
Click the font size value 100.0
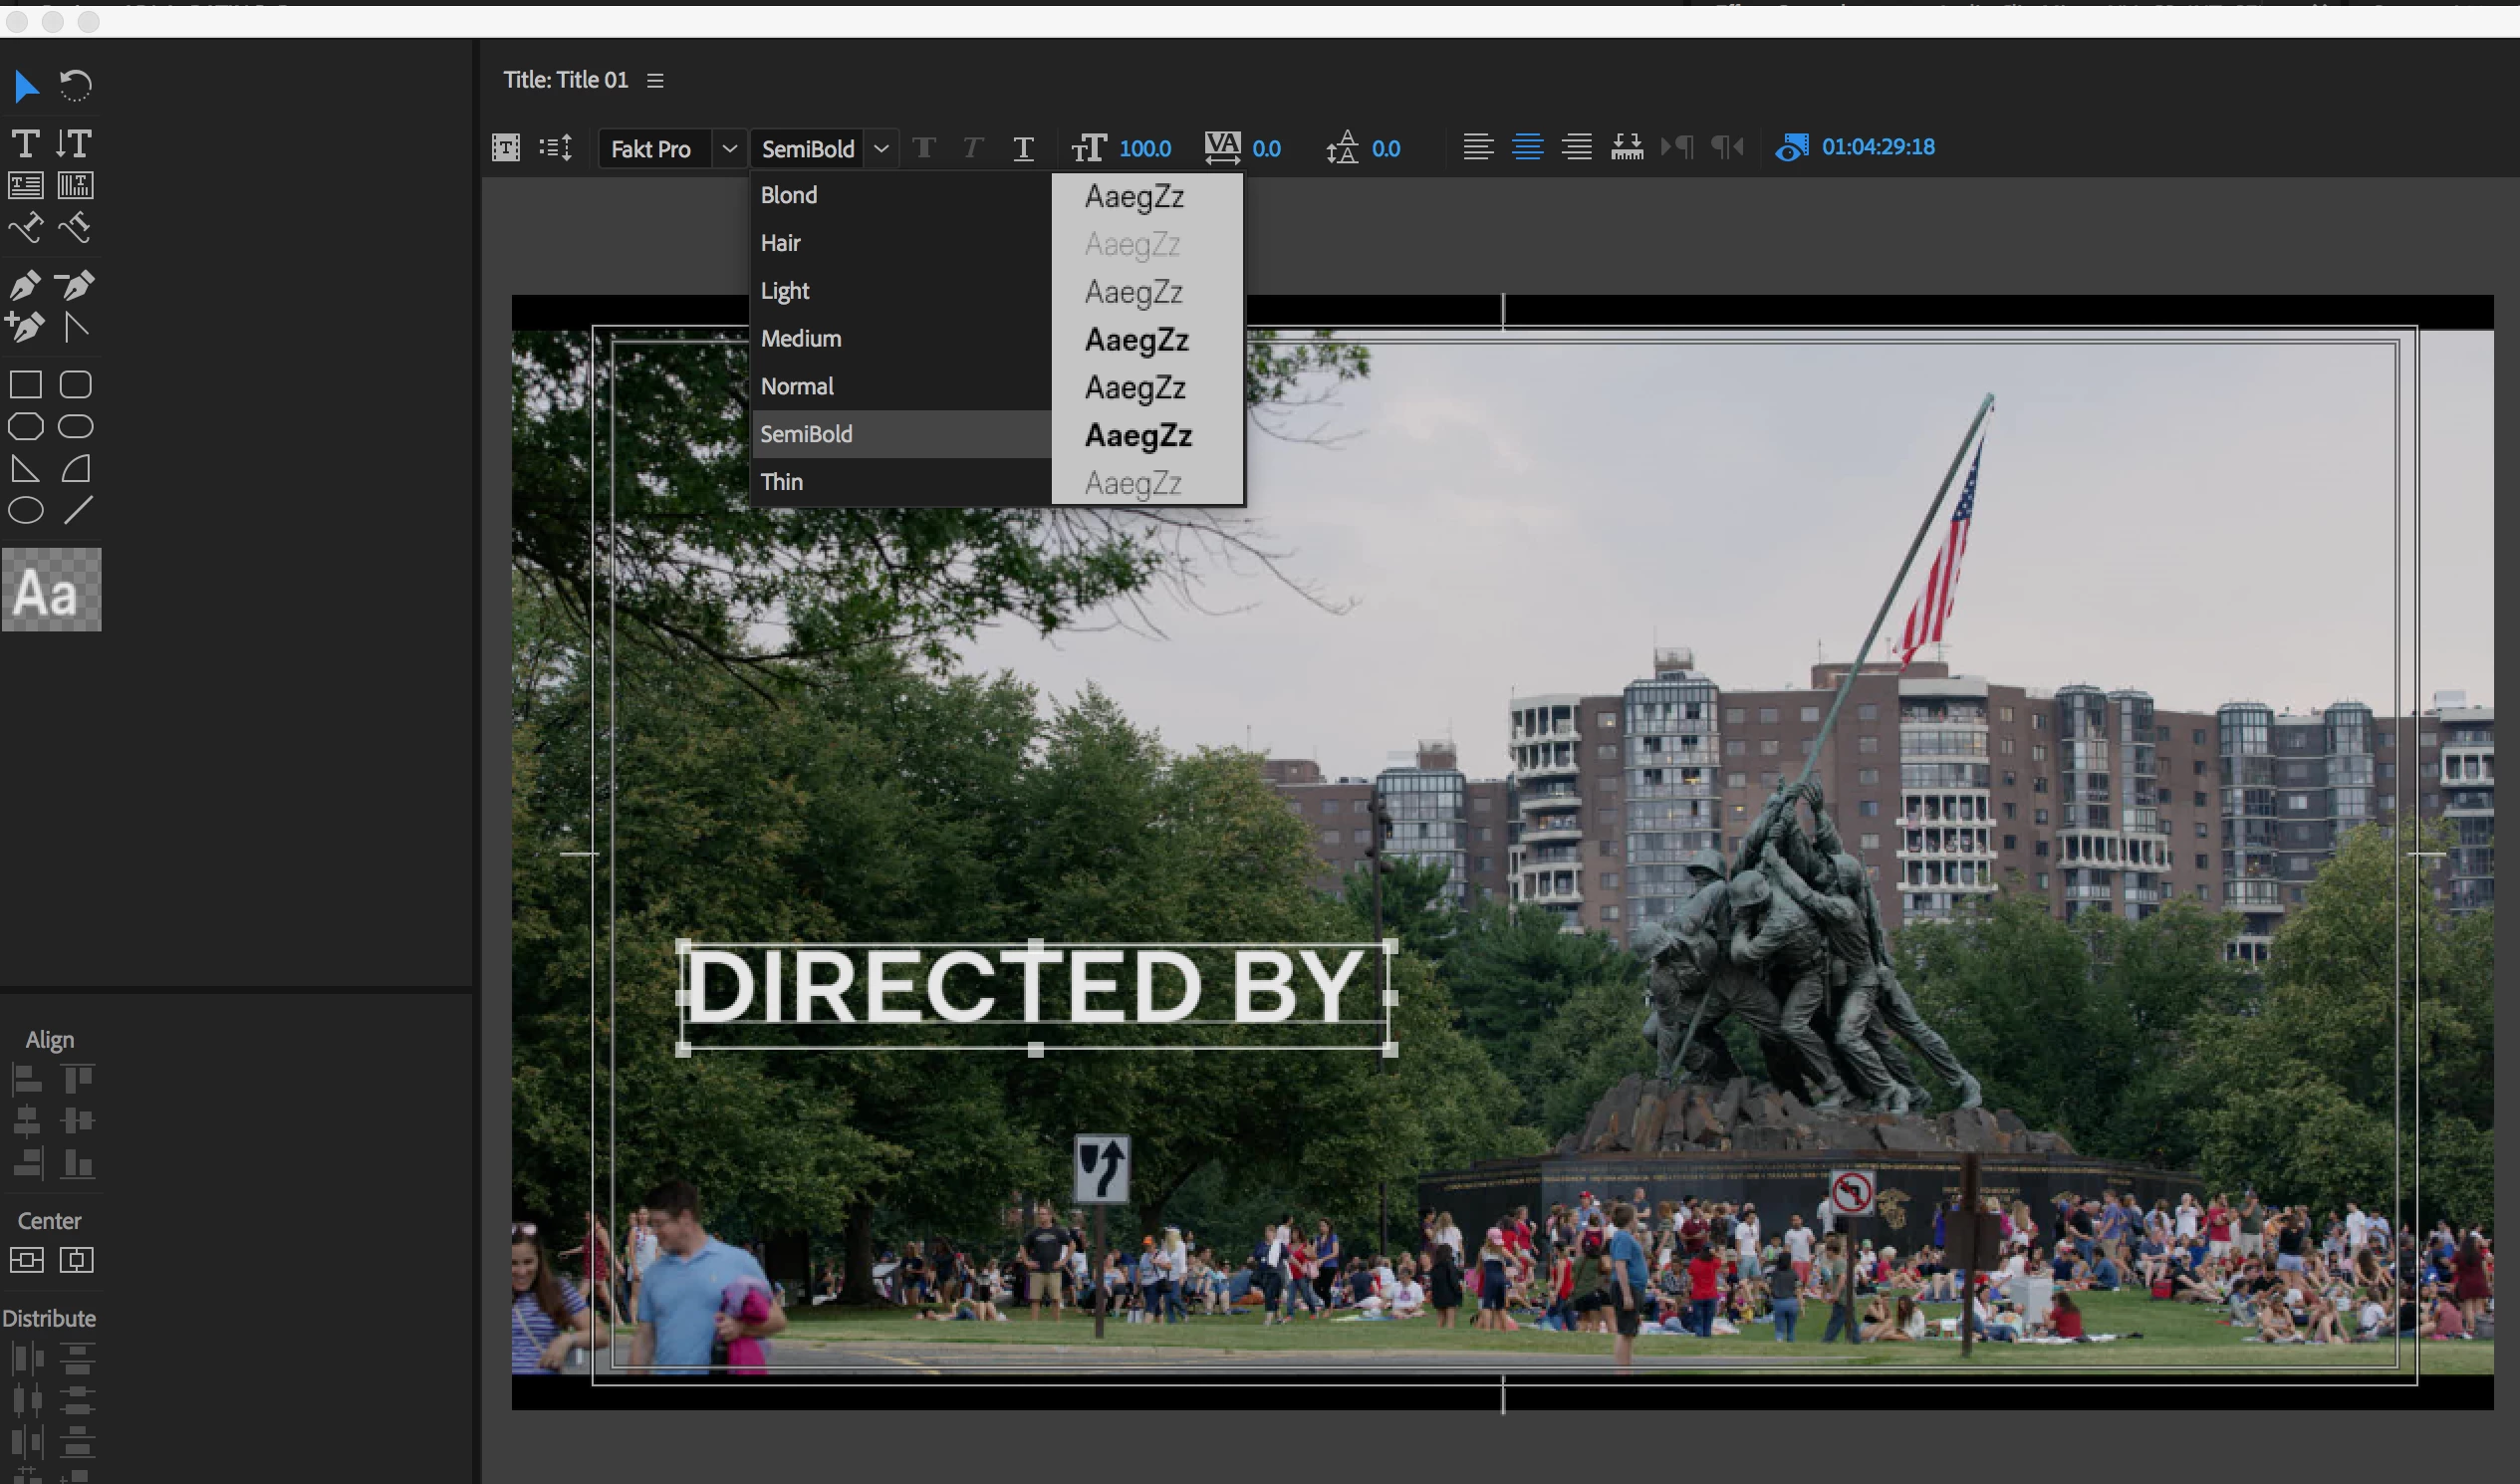tap(1144, 149)
